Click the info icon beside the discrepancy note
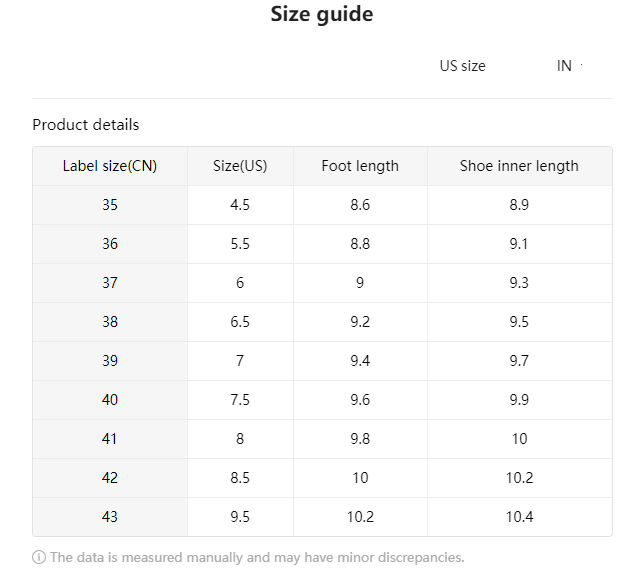This screenshot has height=579, width=644. [39, 557]
